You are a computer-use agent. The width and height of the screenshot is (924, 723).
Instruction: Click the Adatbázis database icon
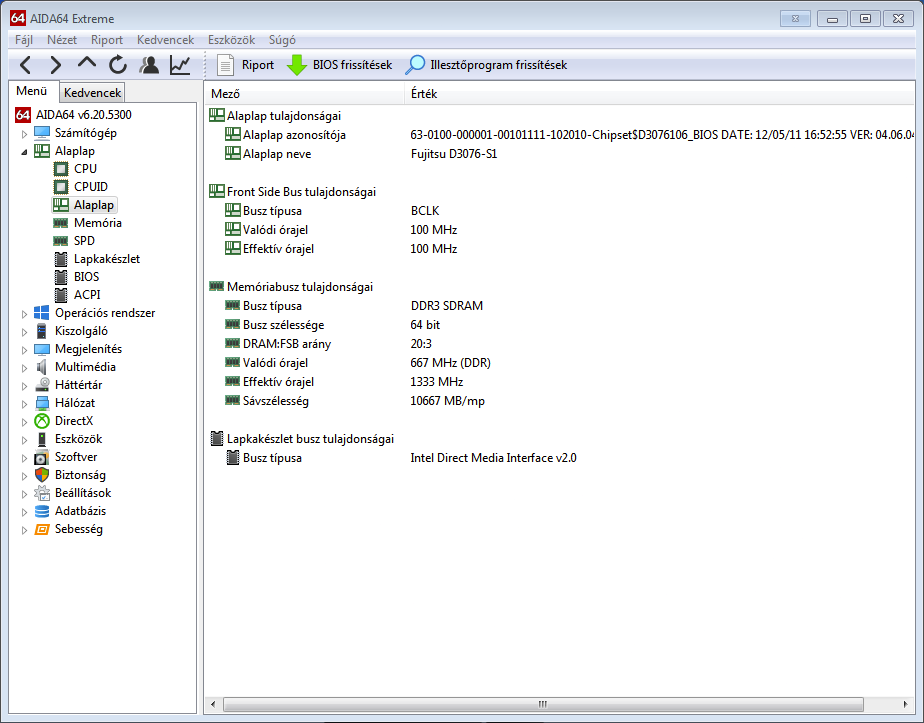coord(42,511)
